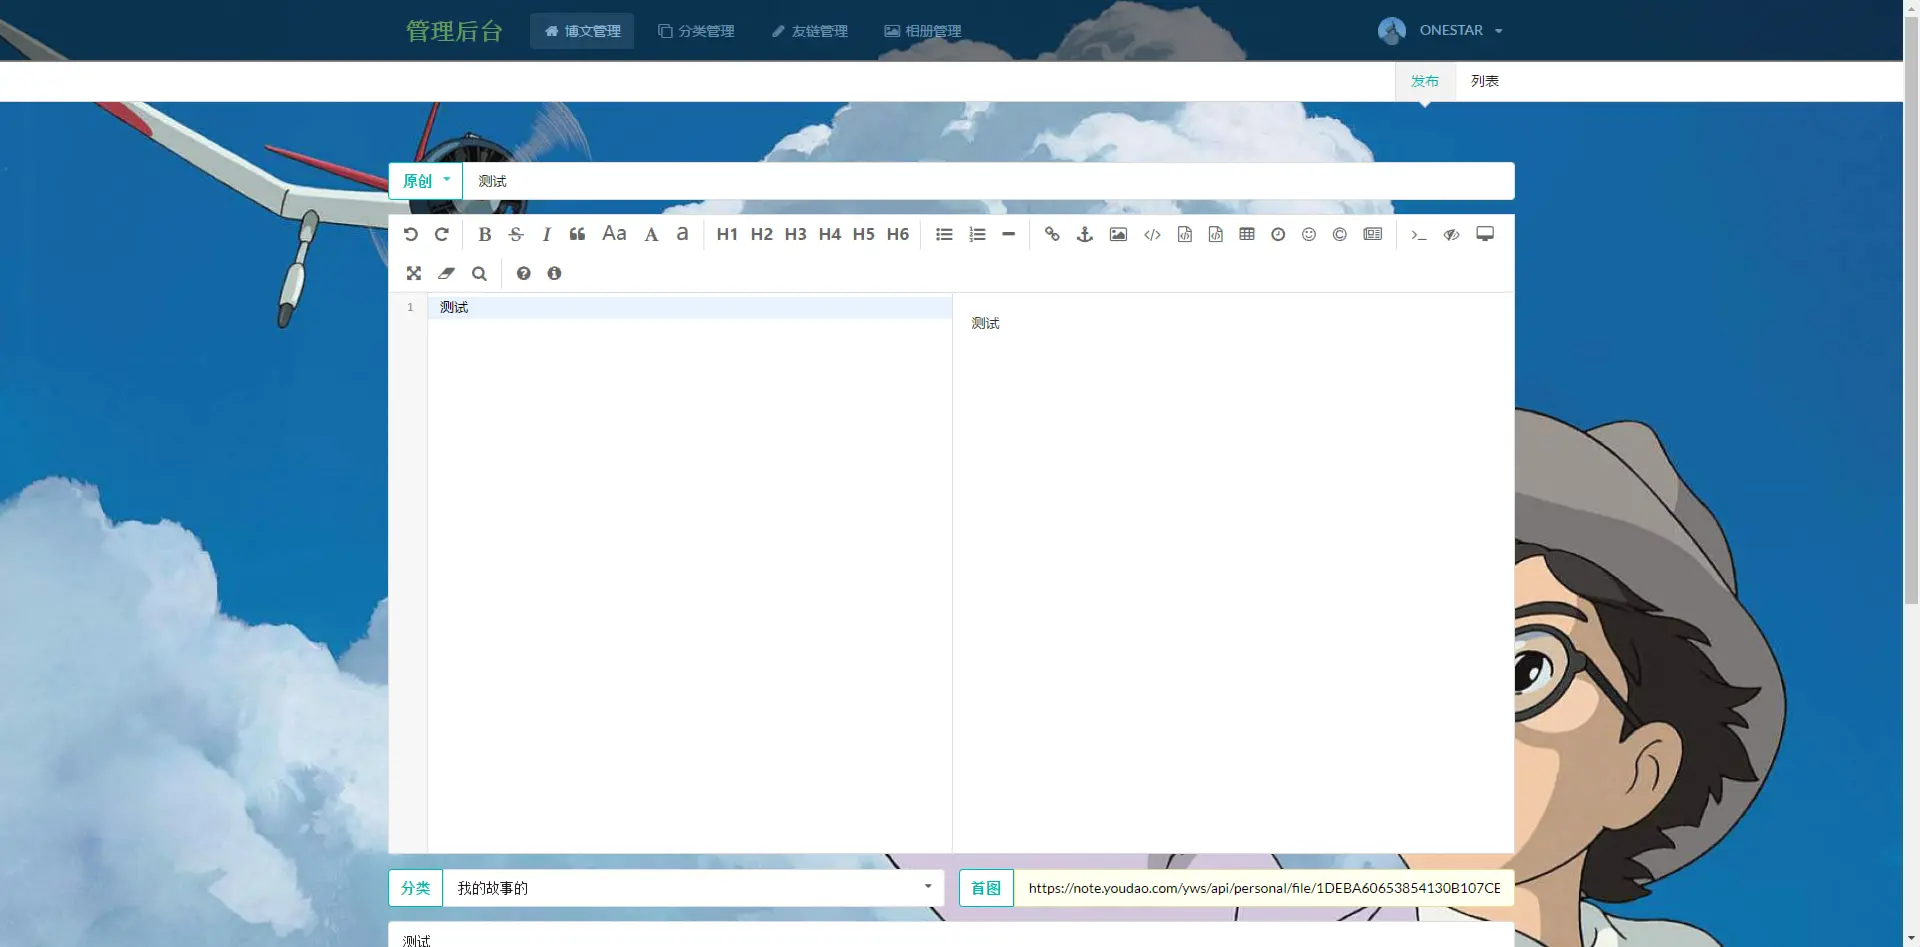This screenshot has height=947, width=1920.
Task: Insert an image via the picture icon
Action: click(1118, 234)
